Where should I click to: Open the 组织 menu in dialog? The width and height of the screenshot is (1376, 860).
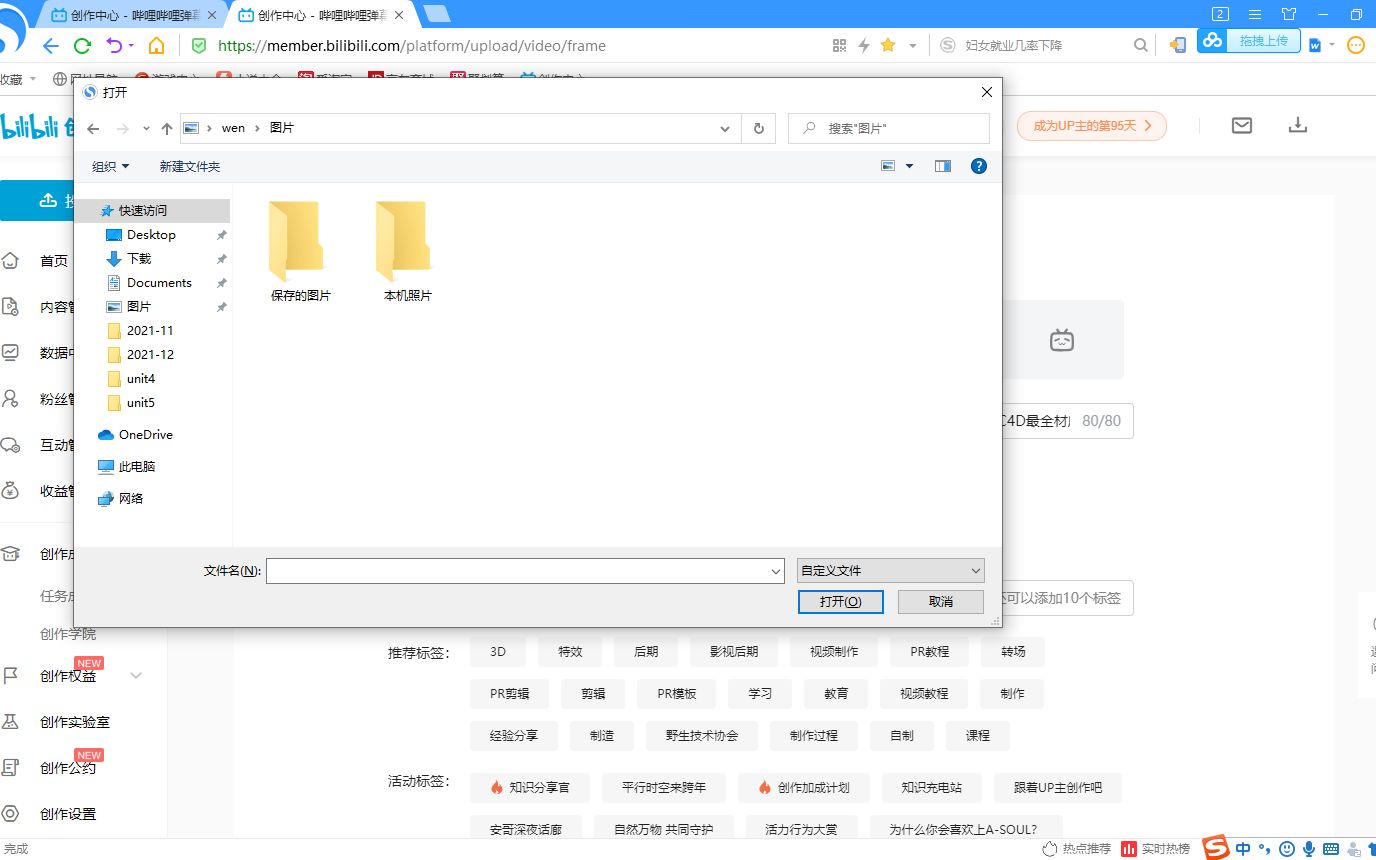point(111,166)
